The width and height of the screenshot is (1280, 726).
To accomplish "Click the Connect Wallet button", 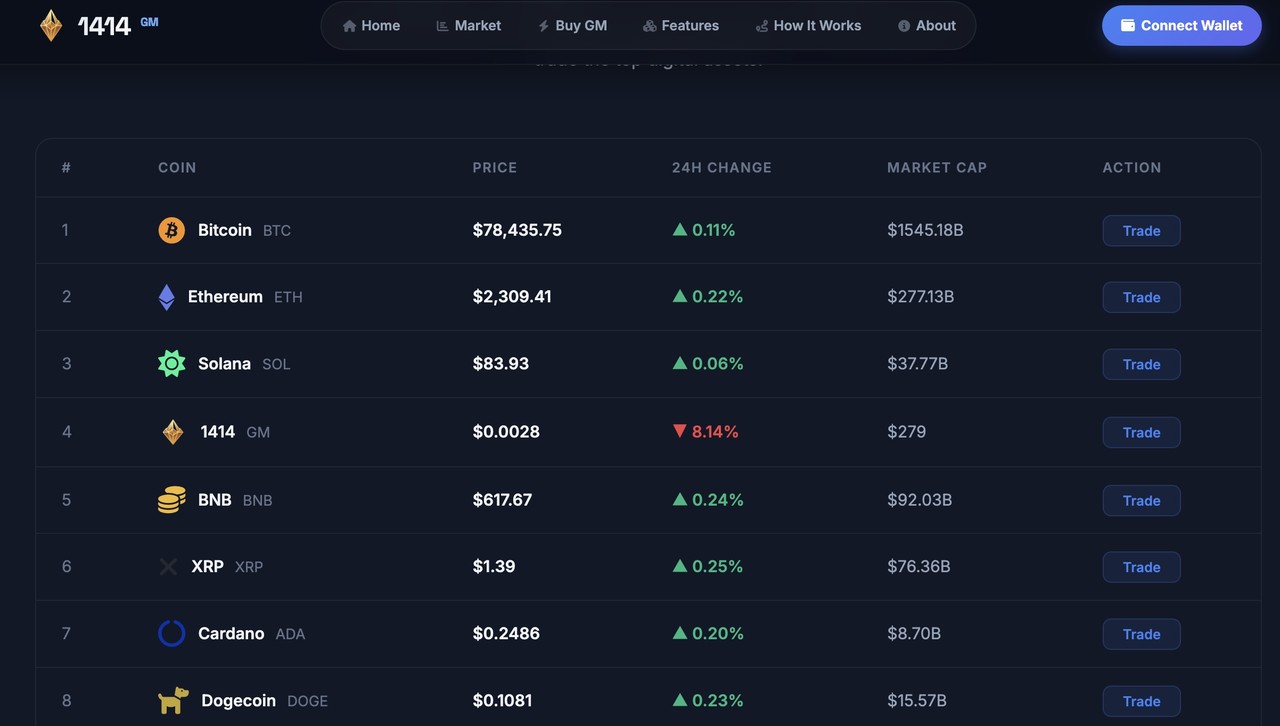I will [1182, 25].
